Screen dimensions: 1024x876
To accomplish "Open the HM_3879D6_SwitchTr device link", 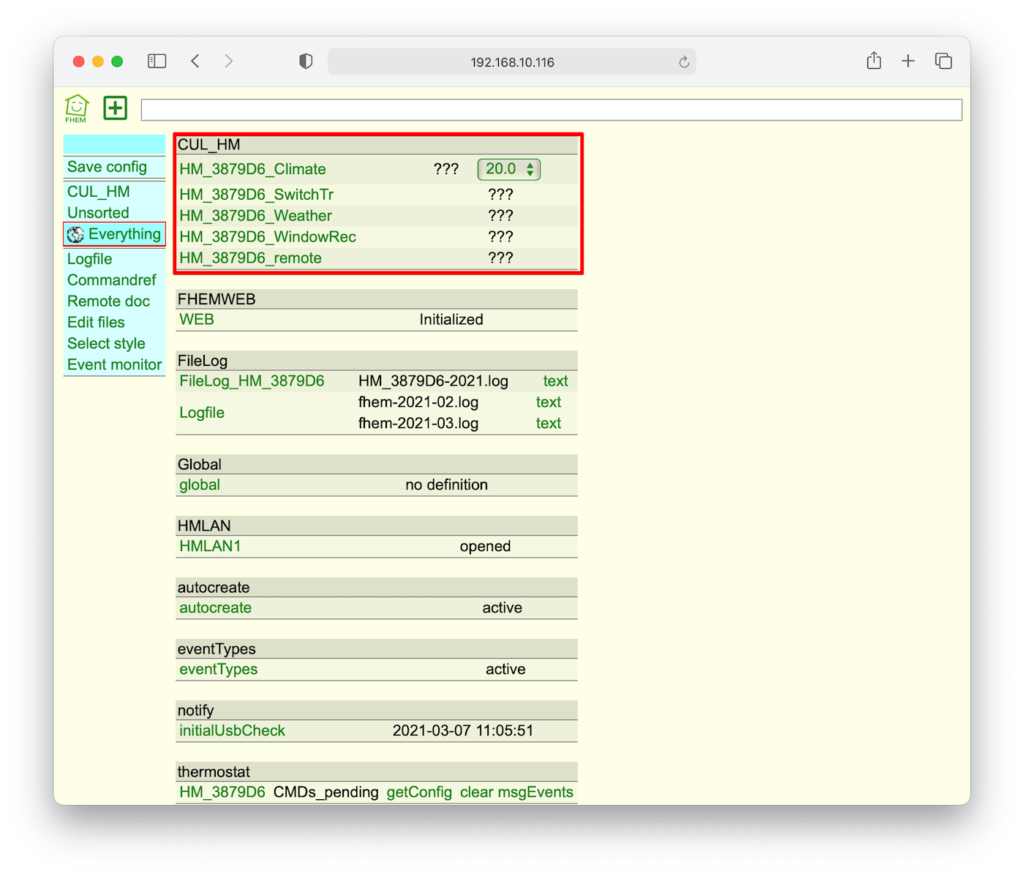I will point(257,195).
